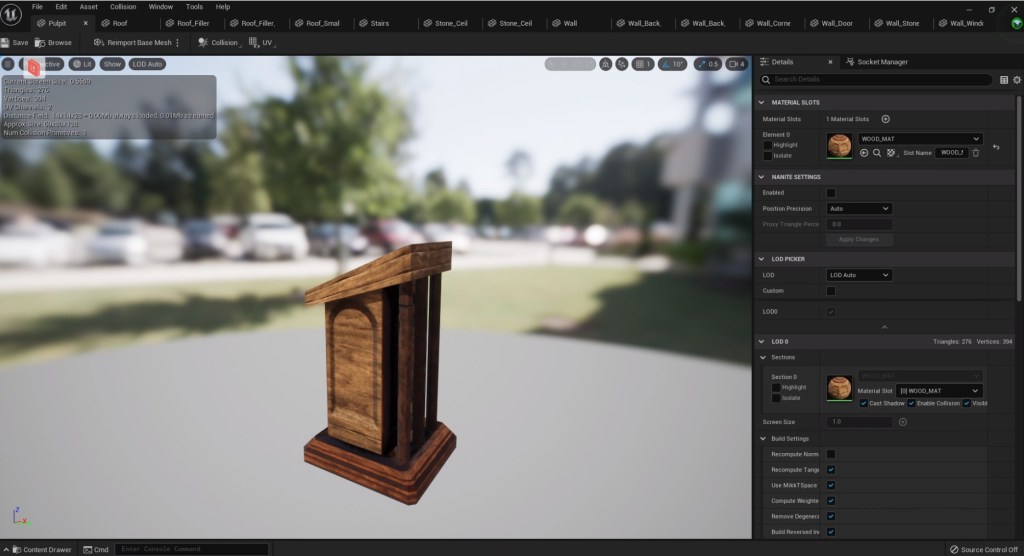
Task: Delete the WOOD_MAT material slot via trash icon
Action: (976, 153)
